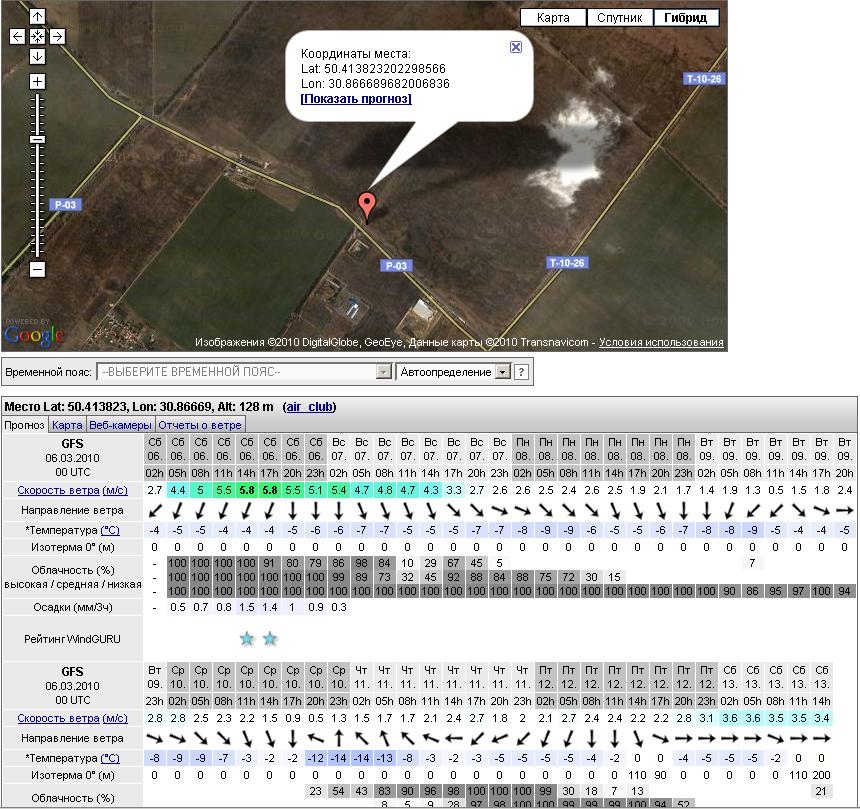Pan the map left with arrow control
This screenshot has width=860, height=809.
click(x=17, y=37)
